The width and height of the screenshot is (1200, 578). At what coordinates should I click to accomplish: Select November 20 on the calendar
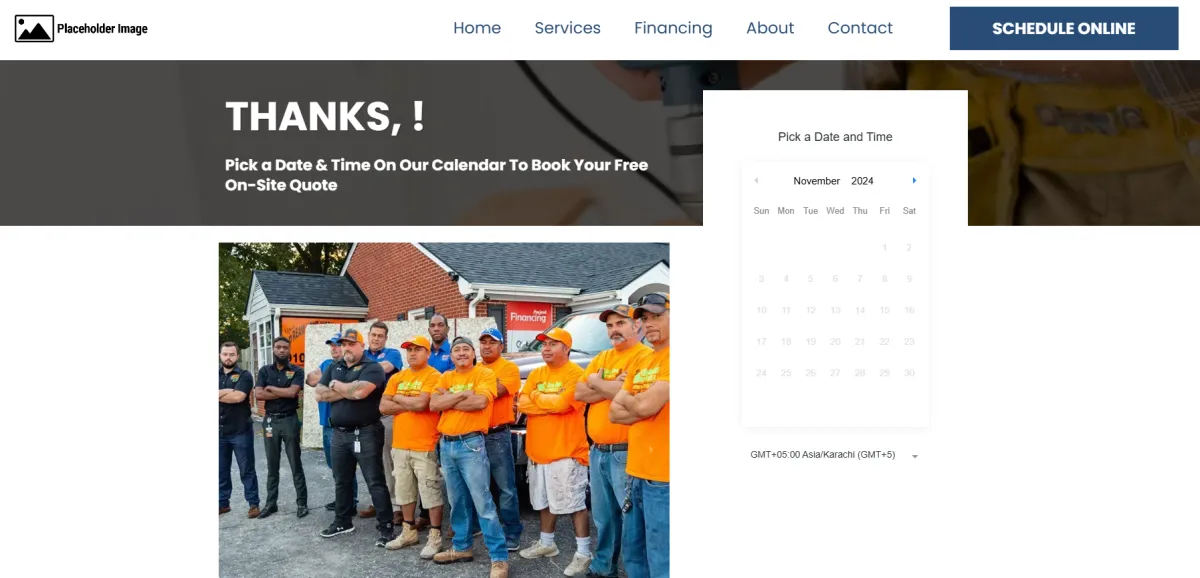835,342
